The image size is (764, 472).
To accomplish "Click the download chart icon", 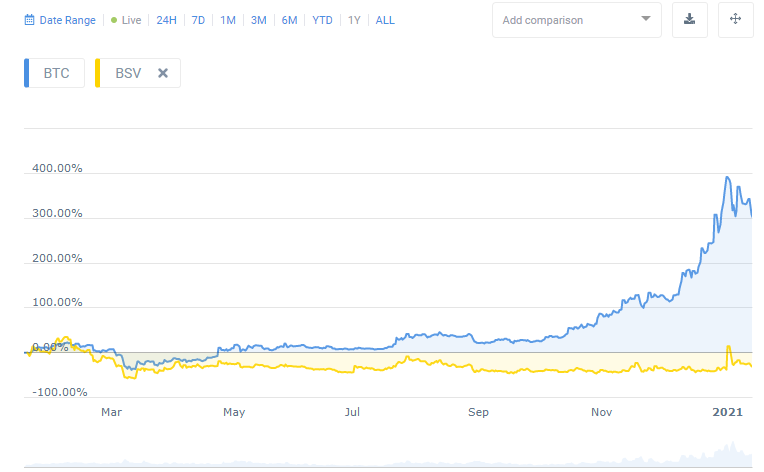I will point(690,19).
